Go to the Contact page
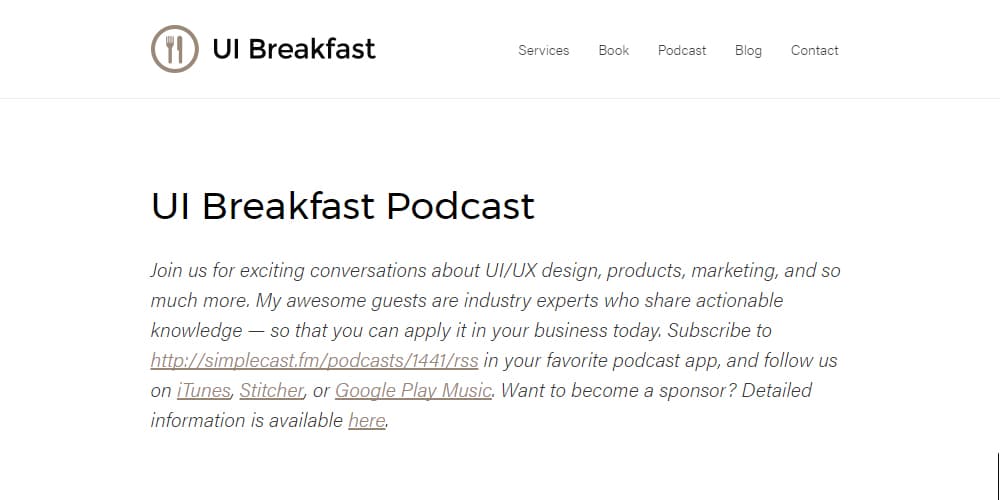Image resolution: width=1000 pixels, height=500 pixels. click(x=814, y=50)
